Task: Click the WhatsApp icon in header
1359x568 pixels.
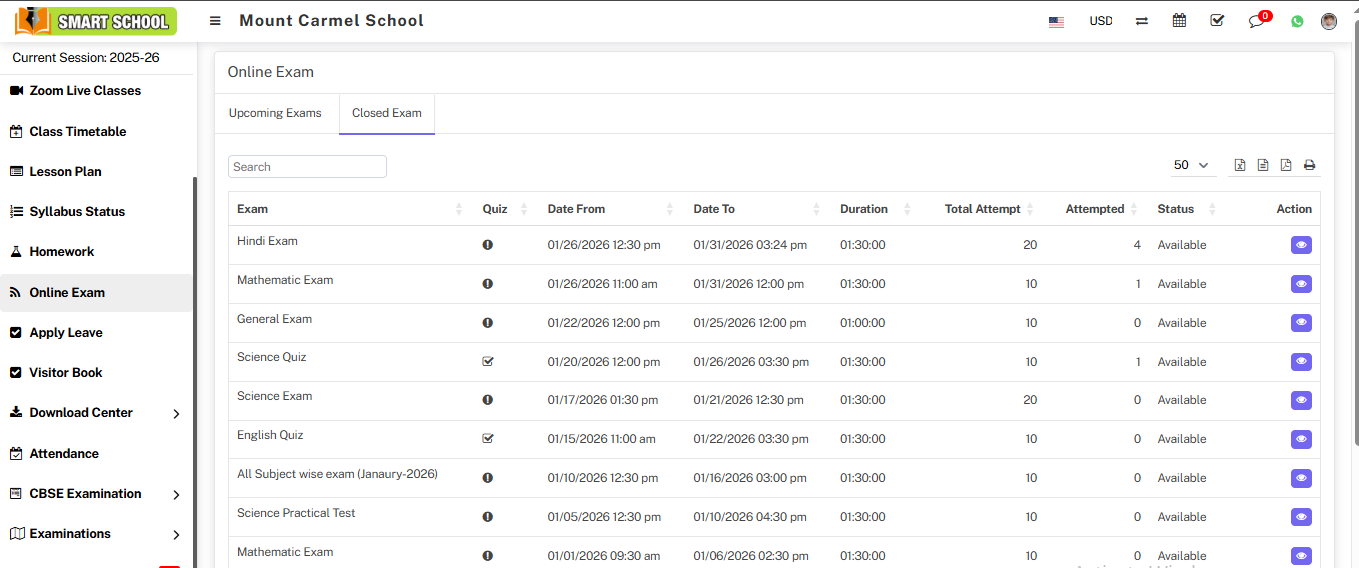Action: point(1297,21)
